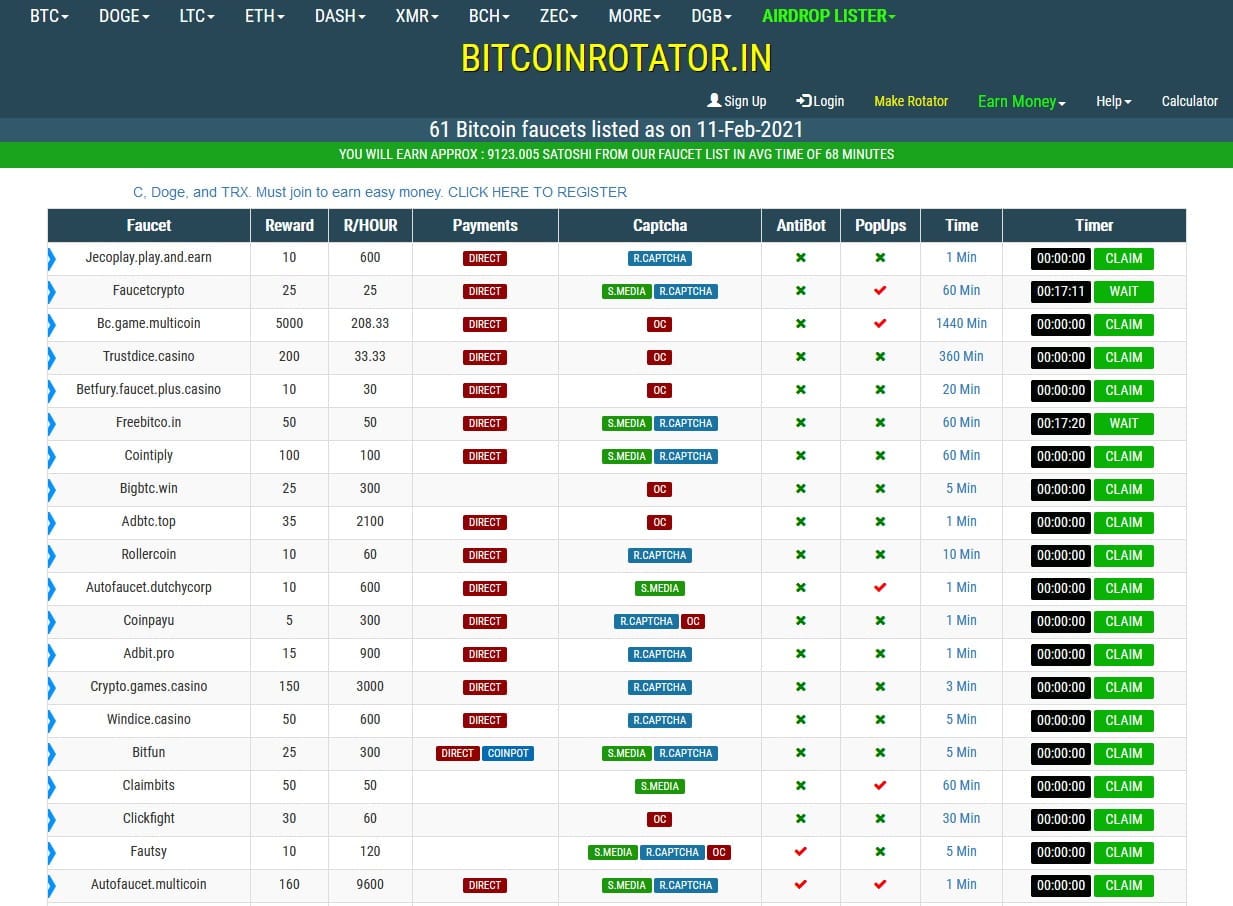Click the Faucet column header
The height and width of the screenshot is (906, 1233).
(x=149, y=225)
